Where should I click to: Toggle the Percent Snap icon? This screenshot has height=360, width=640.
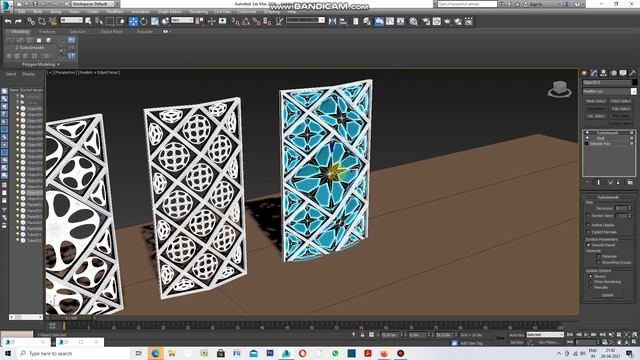click(x=256, y=21)
